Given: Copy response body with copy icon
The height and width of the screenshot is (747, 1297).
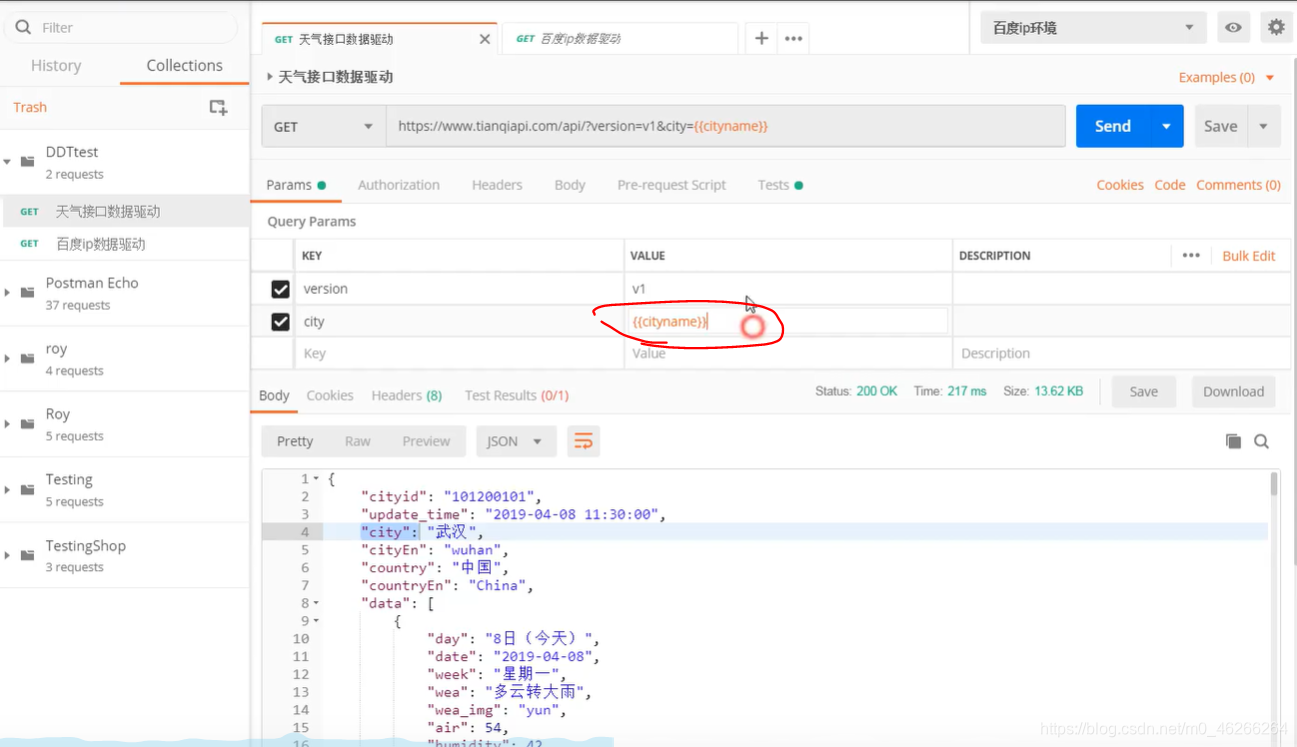Looking at the screenshot, I should [1233, 441].
